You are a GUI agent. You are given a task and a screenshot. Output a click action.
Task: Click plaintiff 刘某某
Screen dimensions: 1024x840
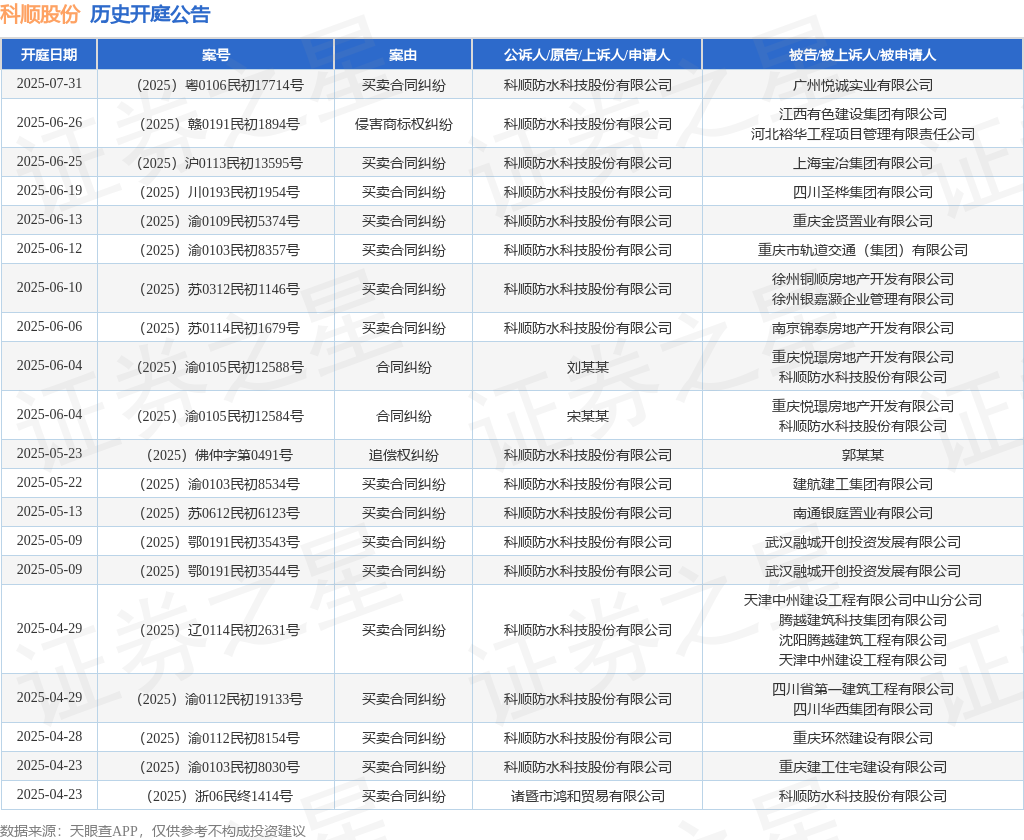587,368
